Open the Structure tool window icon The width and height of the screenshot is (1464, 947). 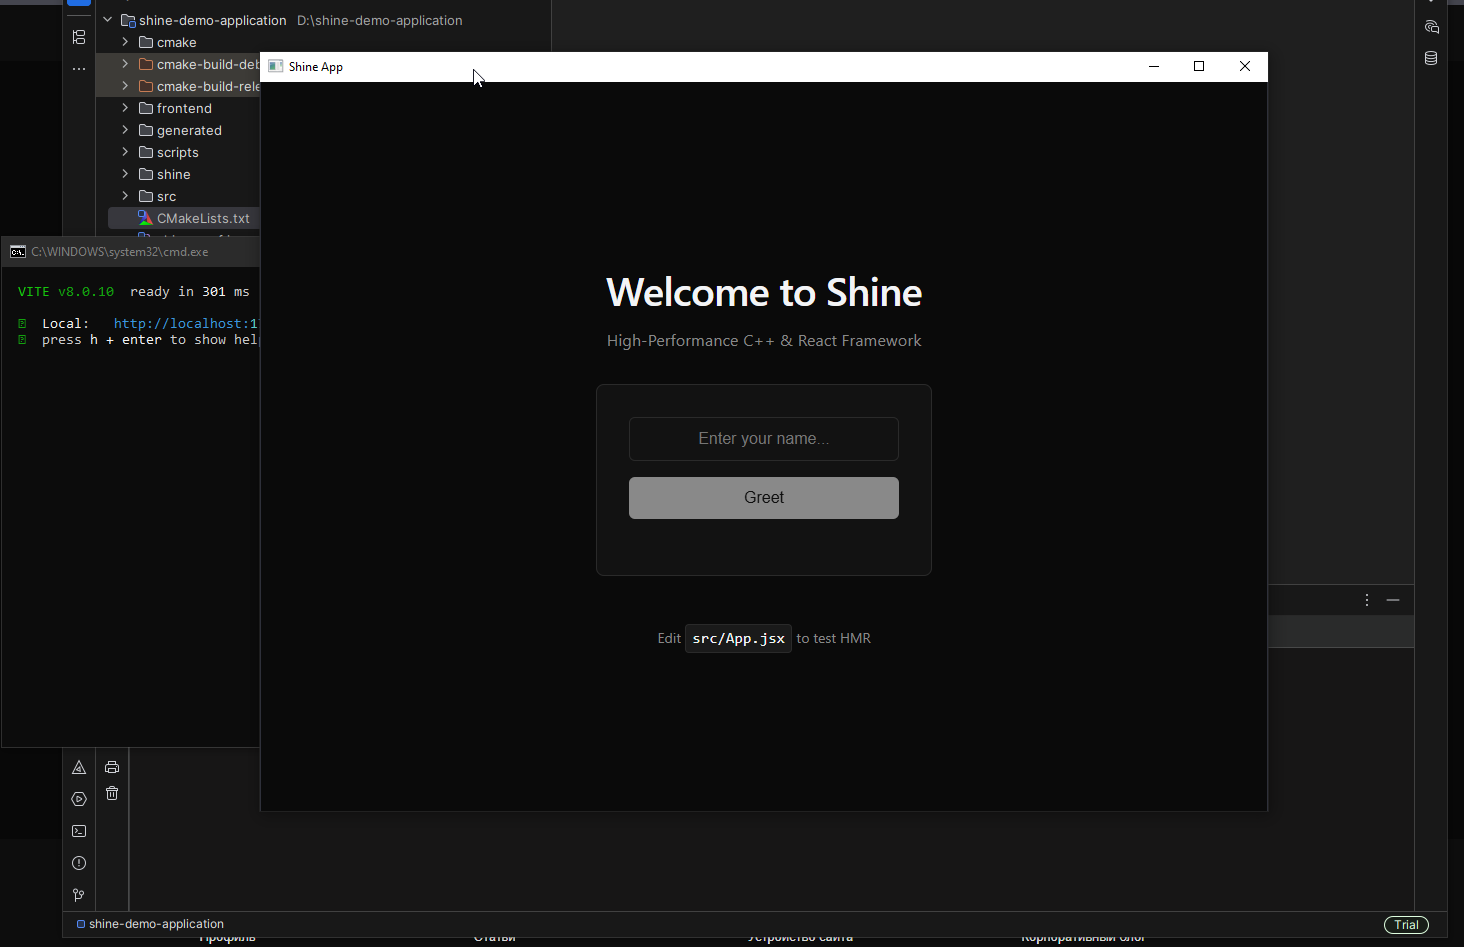[x=79, y=37]
